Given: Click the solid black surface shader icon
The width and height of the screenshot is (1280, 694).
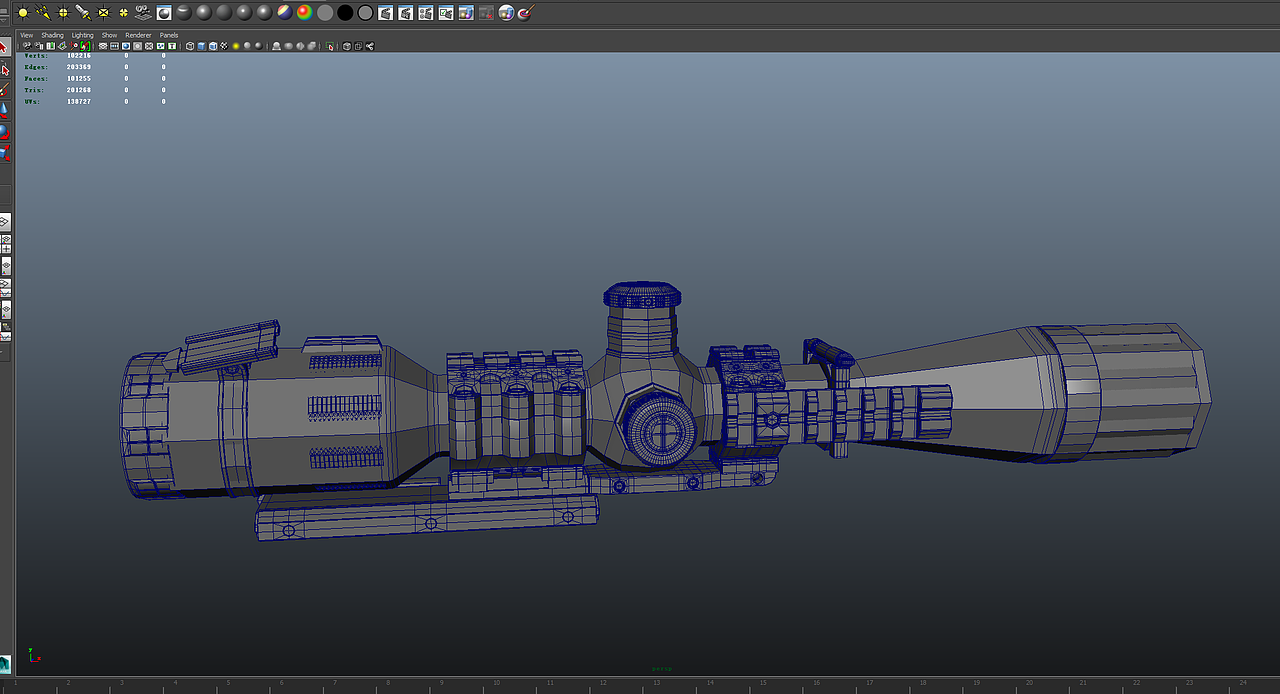Looking at the screenshot, I should 345,13.
